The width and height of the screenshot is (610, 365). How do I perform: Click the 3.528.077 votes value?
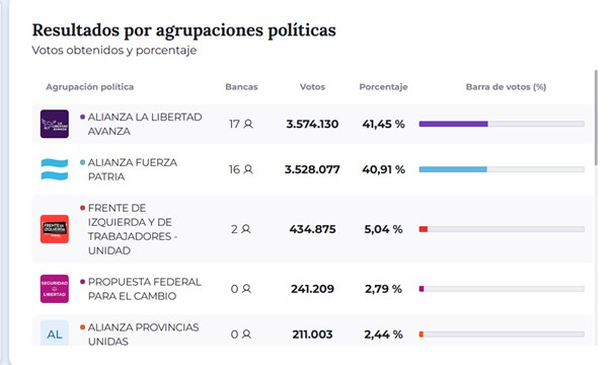(x=312, y=169)
